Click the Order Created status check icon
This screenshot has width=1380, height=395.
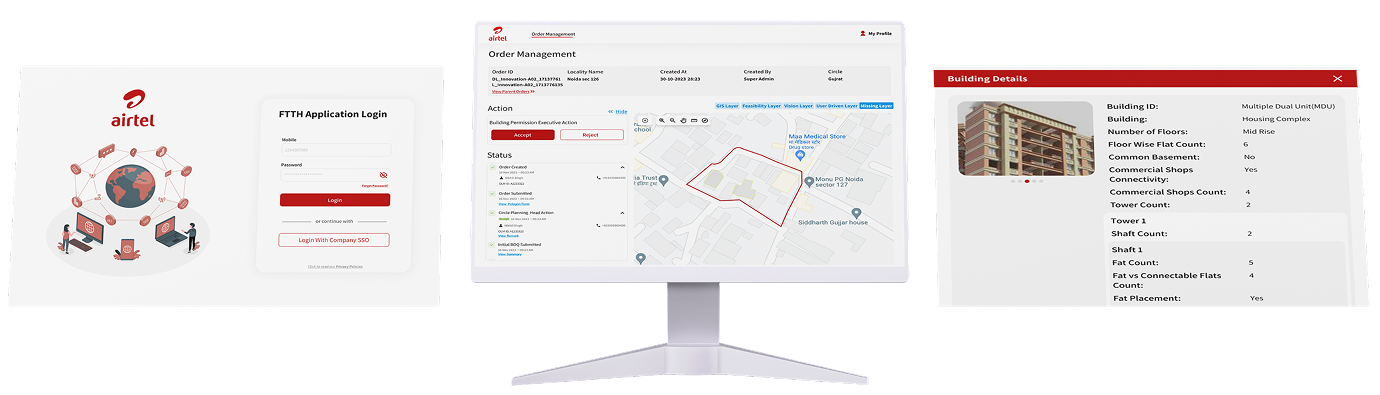point(493,167)
